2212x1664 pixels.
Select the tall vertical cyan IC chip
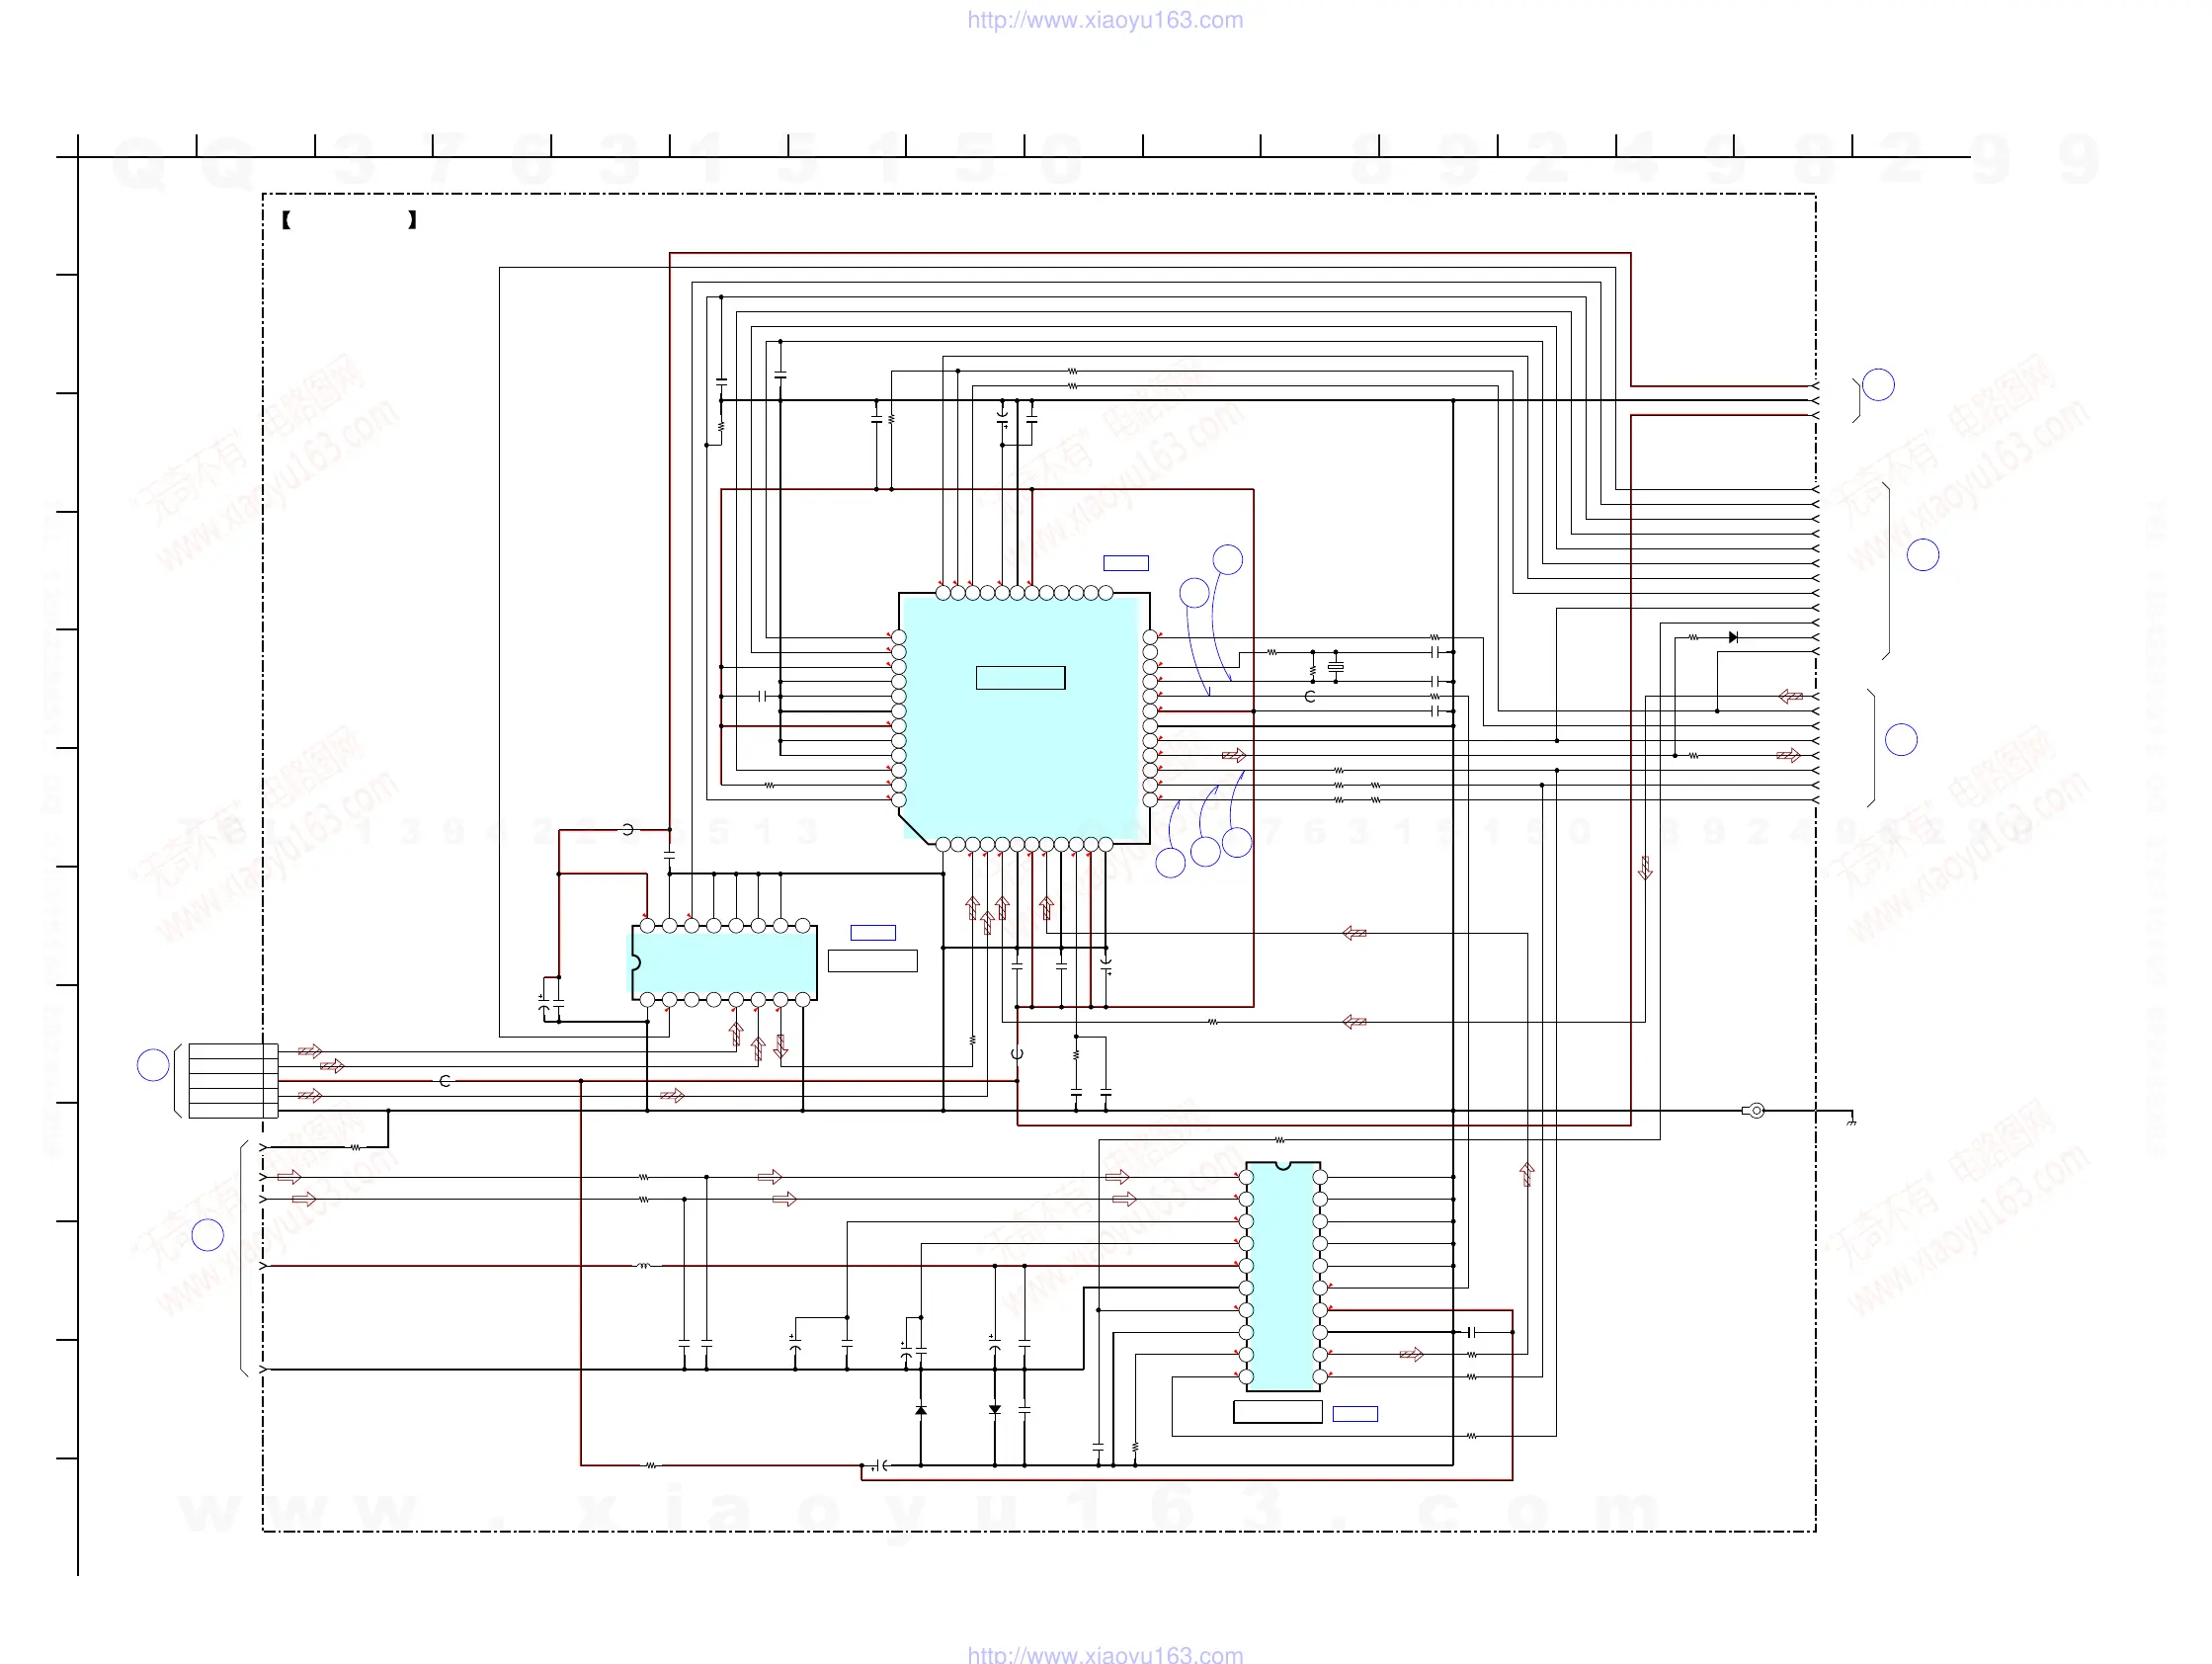point(1282,1278)
